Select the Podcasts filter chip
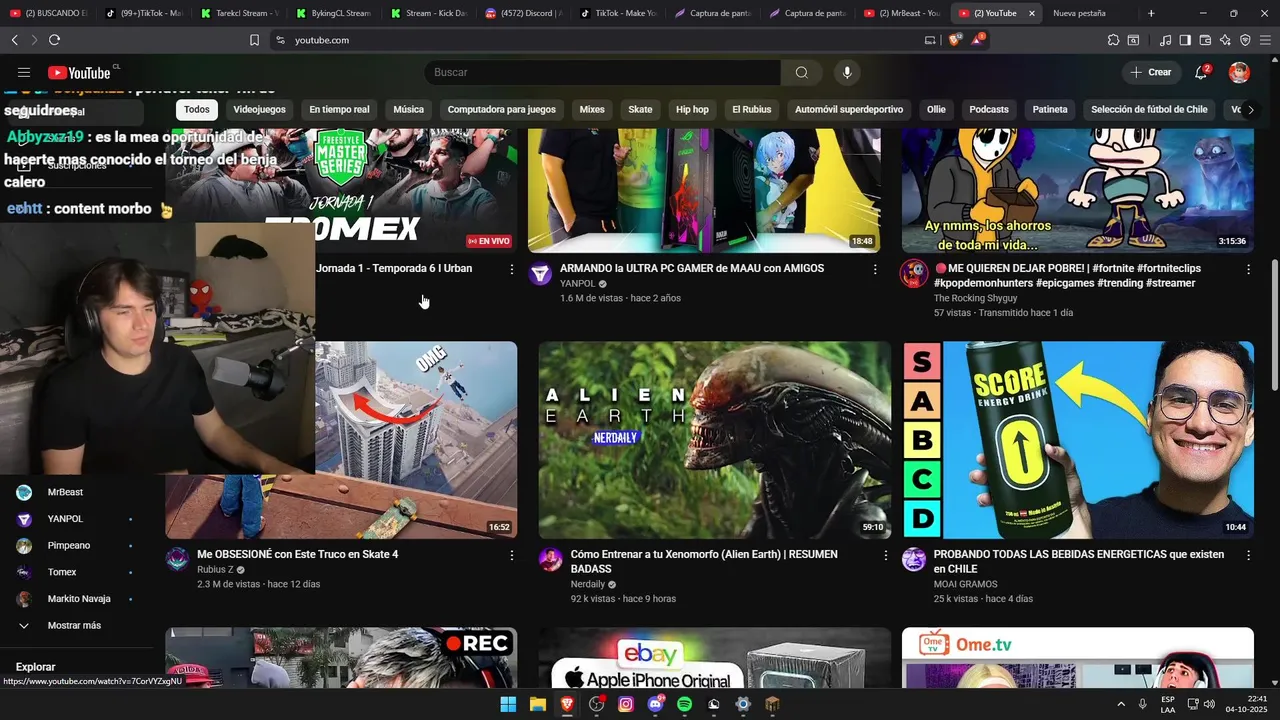Image resolution: width=1280 pixels, height=720 pixels. point(989,109)
